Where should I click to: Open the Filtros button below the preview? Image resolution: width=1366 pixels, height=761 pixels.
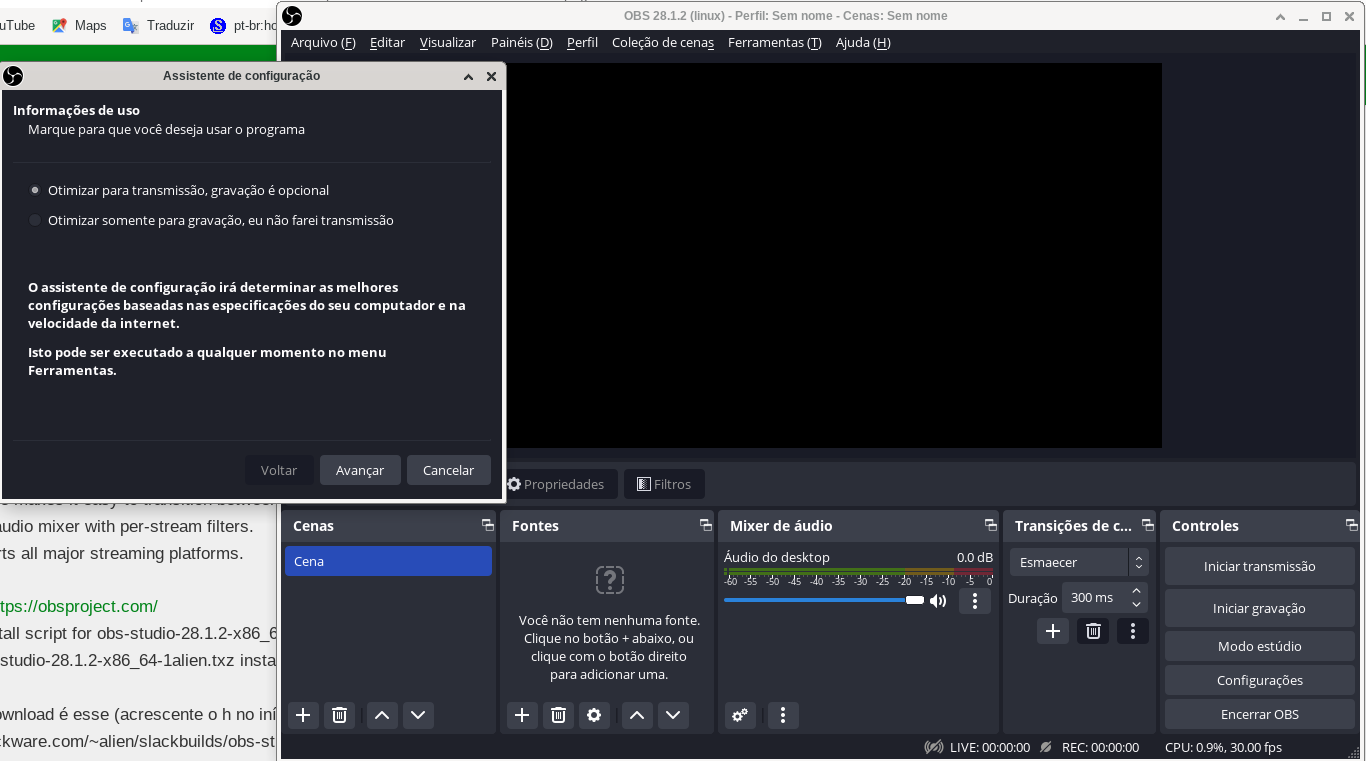coord(664,484)
